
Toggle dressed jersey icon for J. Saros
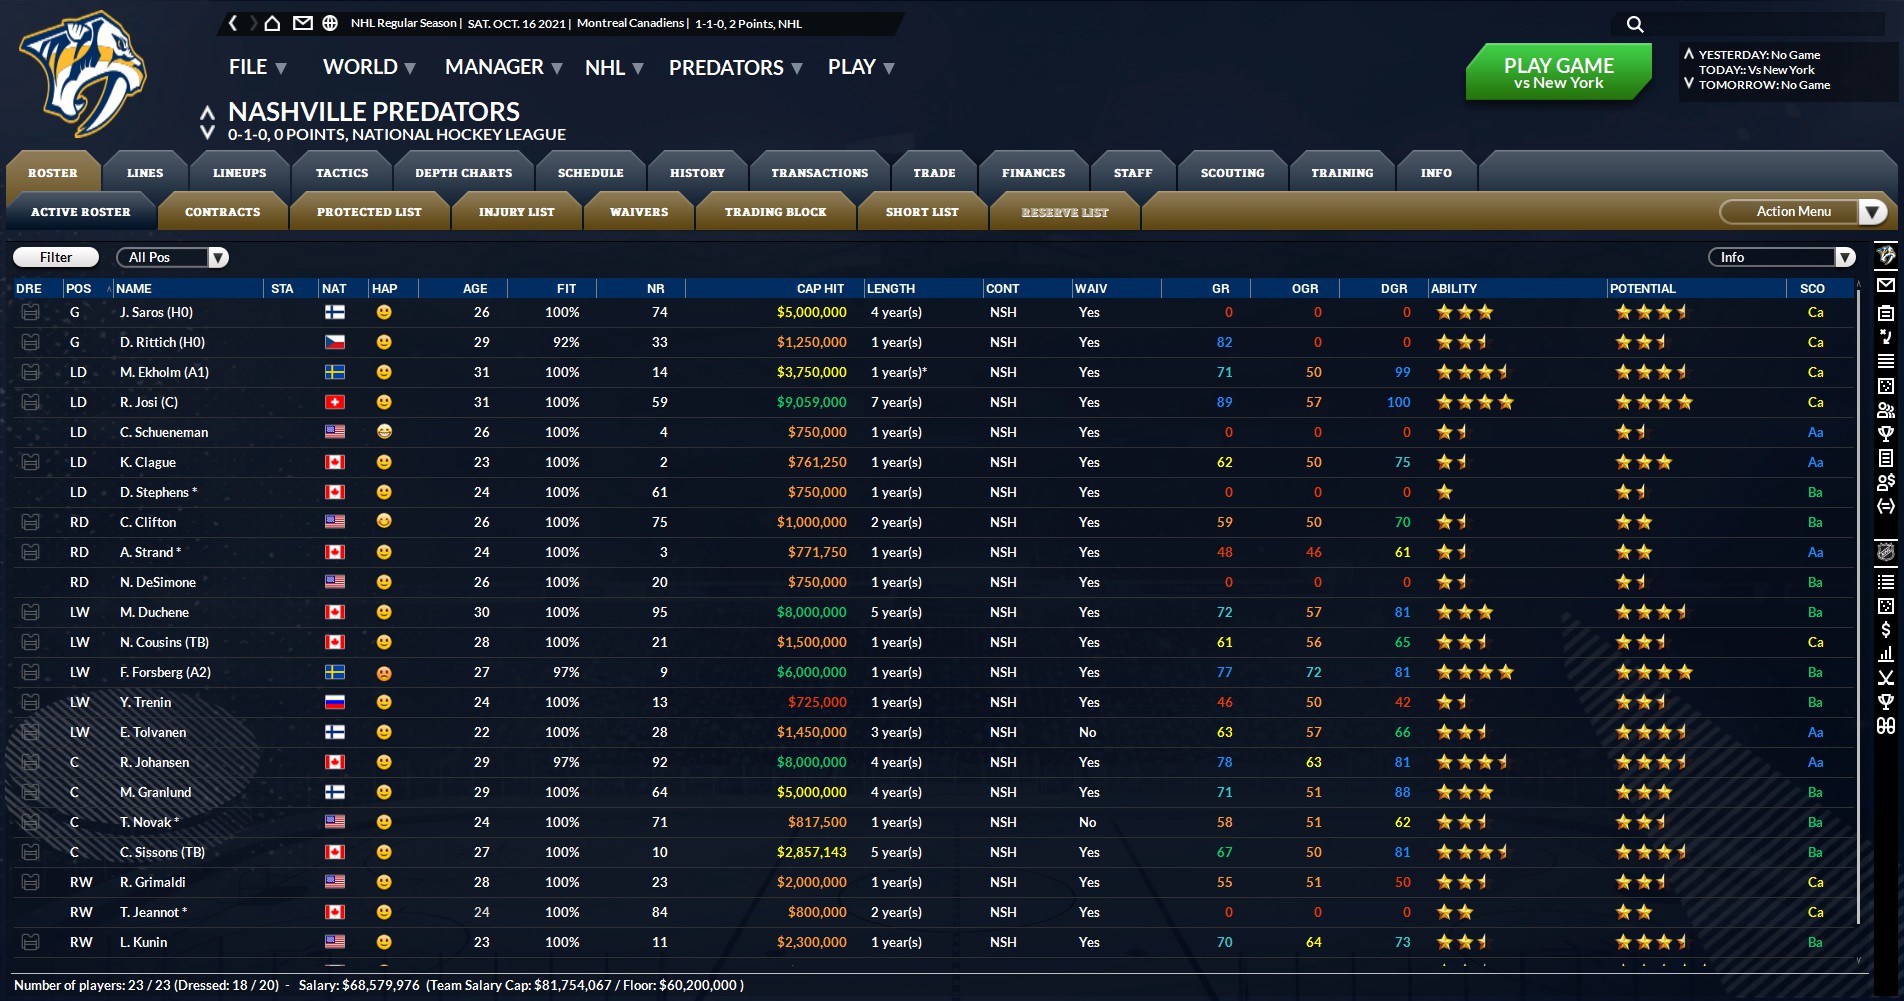coord(31,312)
